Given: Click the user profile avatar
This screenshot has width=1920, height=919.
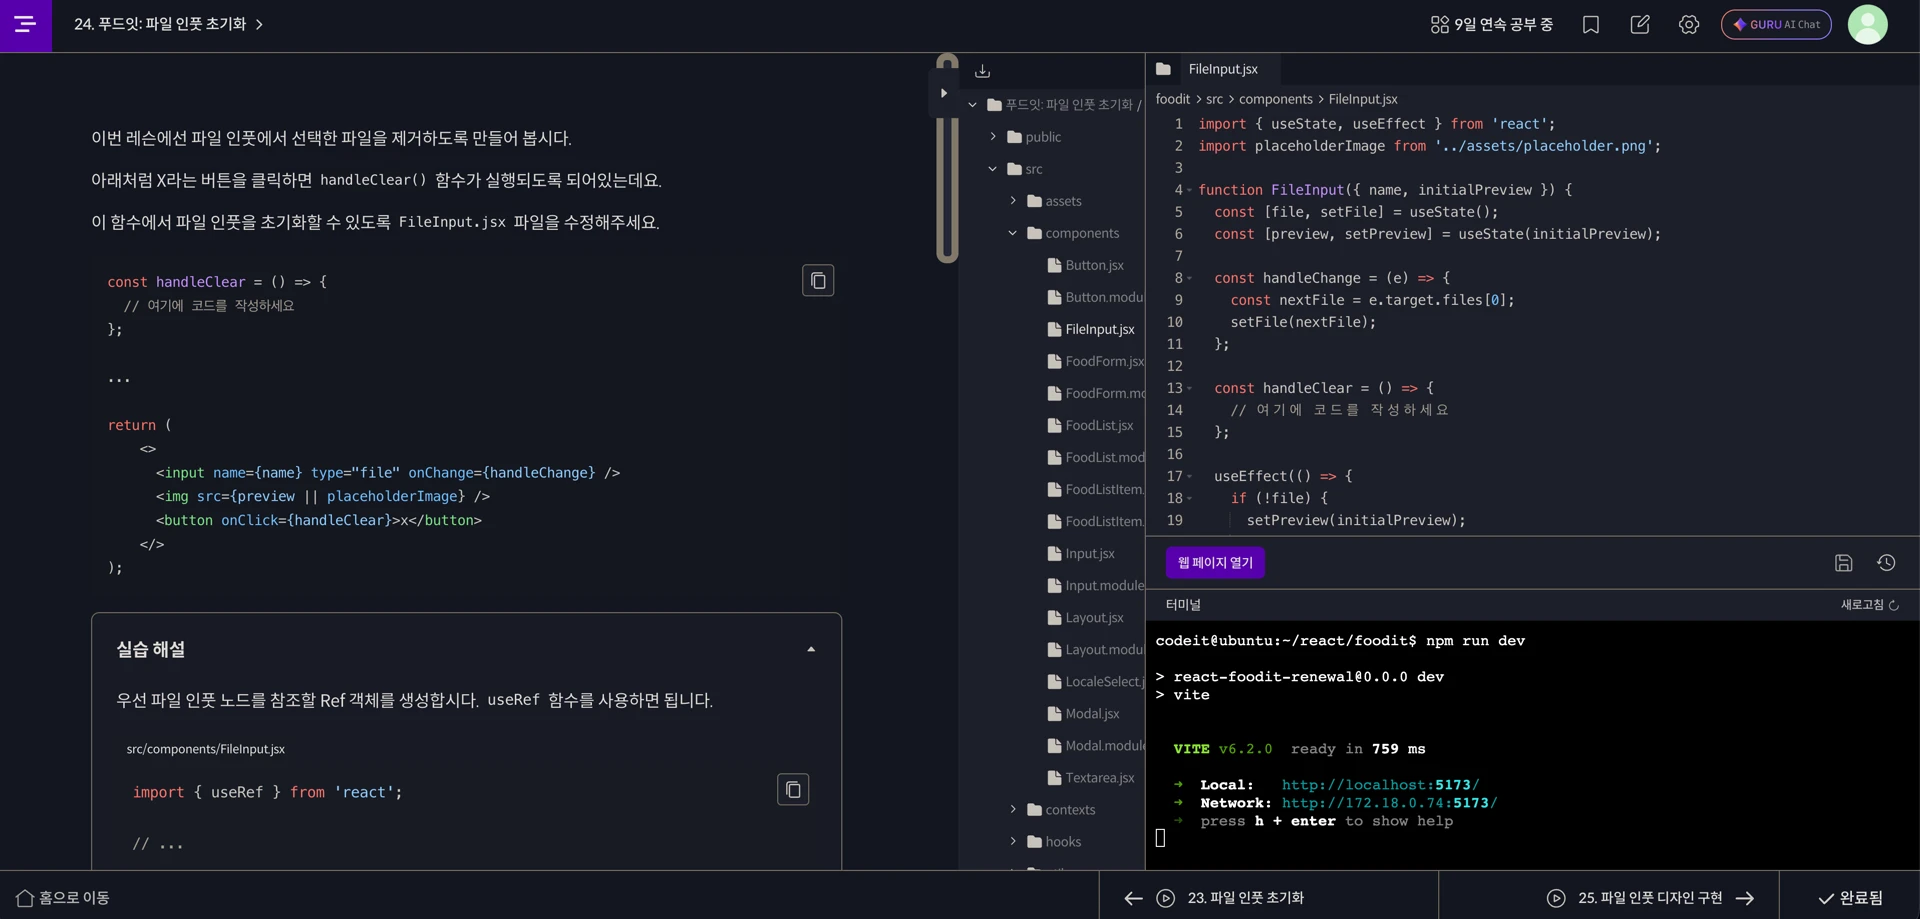Looking at the screenshot, I should click(x=1867, y=25).
